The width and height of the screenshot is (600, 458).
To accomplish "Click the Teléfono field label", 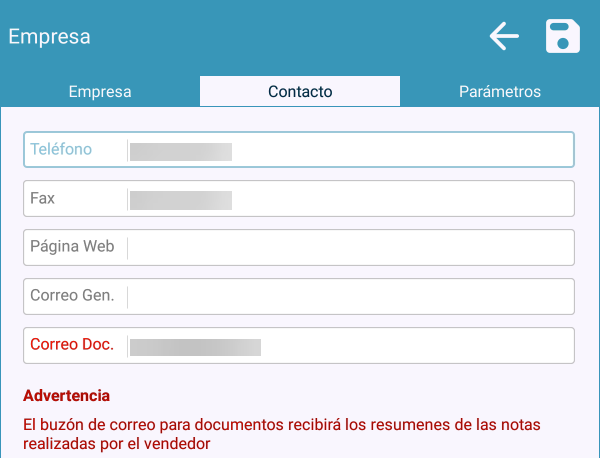I will coord(61,149).
